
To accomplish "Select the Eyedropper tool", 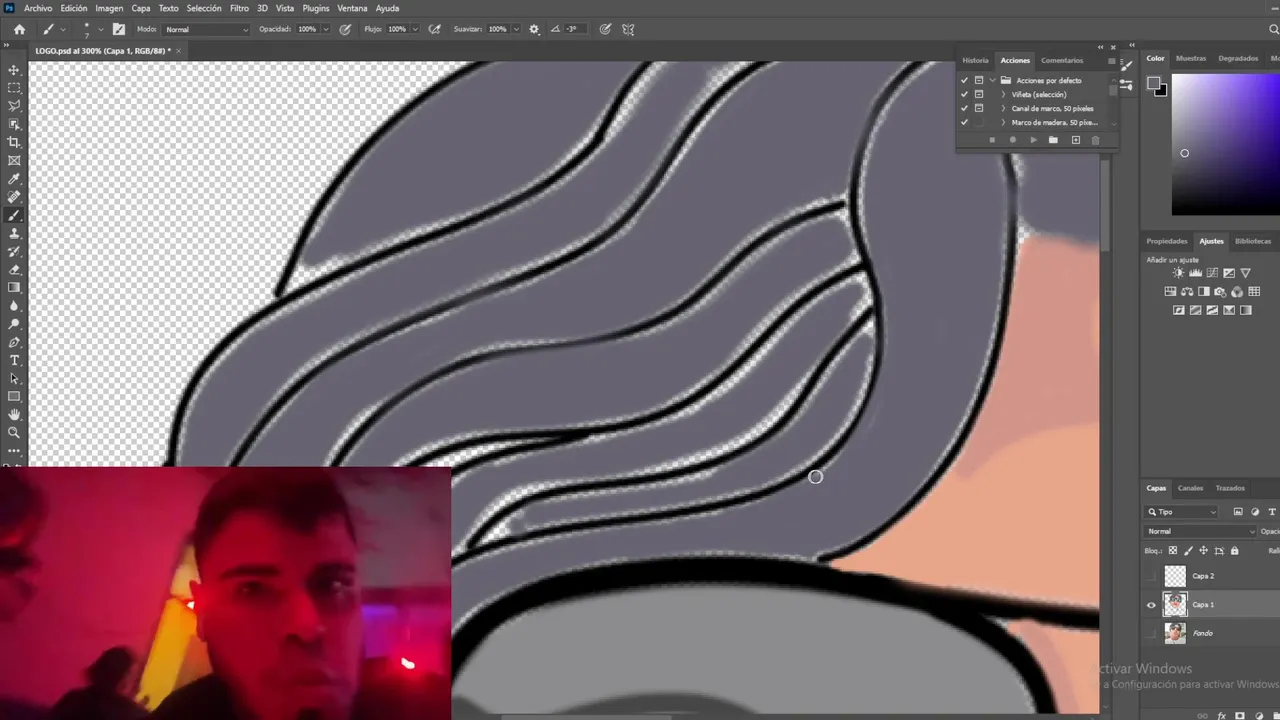I will [x=14, y=179].
